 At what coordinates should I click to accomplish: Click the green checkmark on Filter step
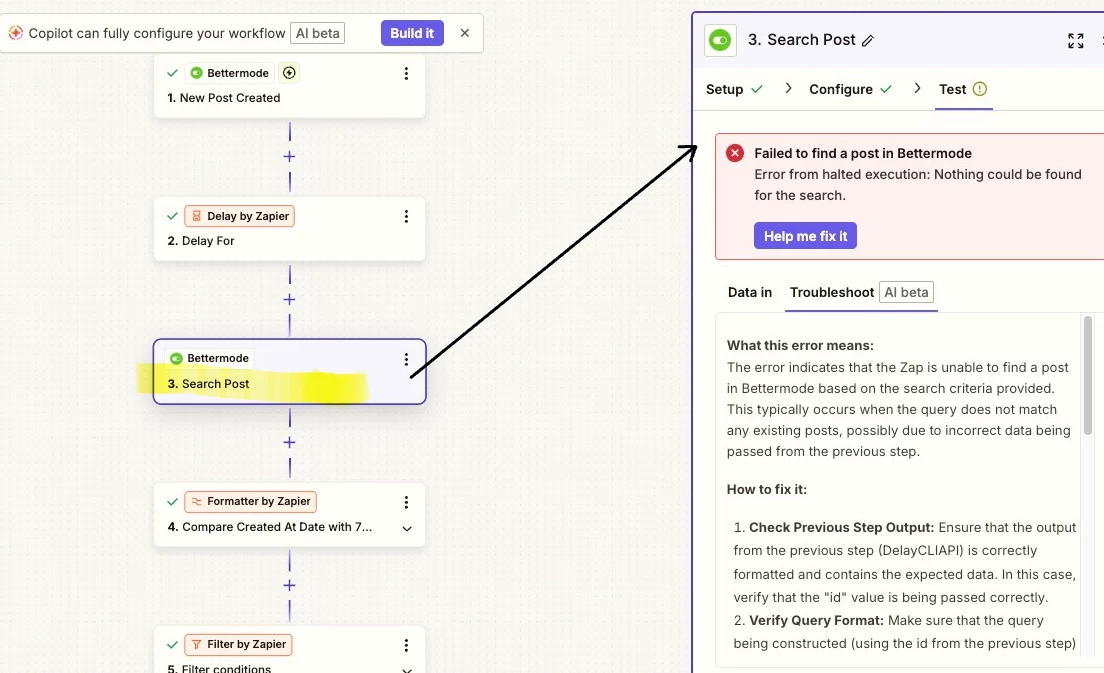pos(172,644)
